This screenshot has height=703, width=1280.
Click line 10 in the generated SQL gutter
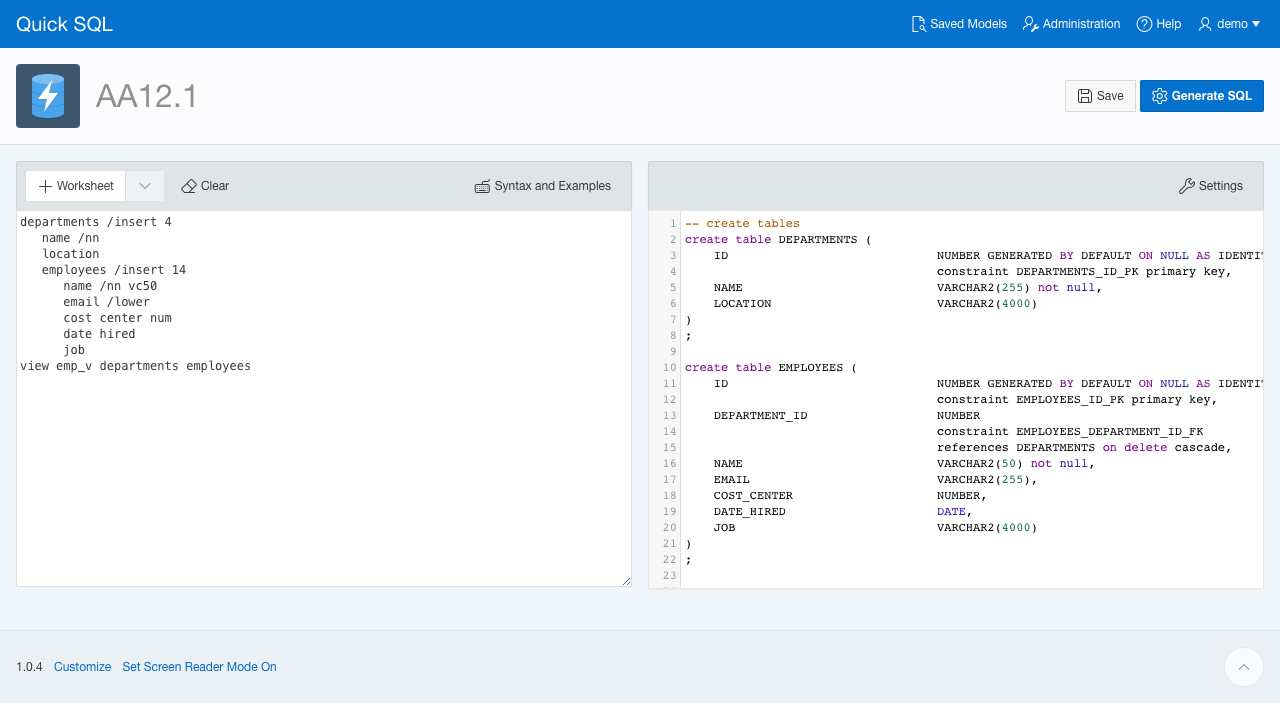coord(669,368)
